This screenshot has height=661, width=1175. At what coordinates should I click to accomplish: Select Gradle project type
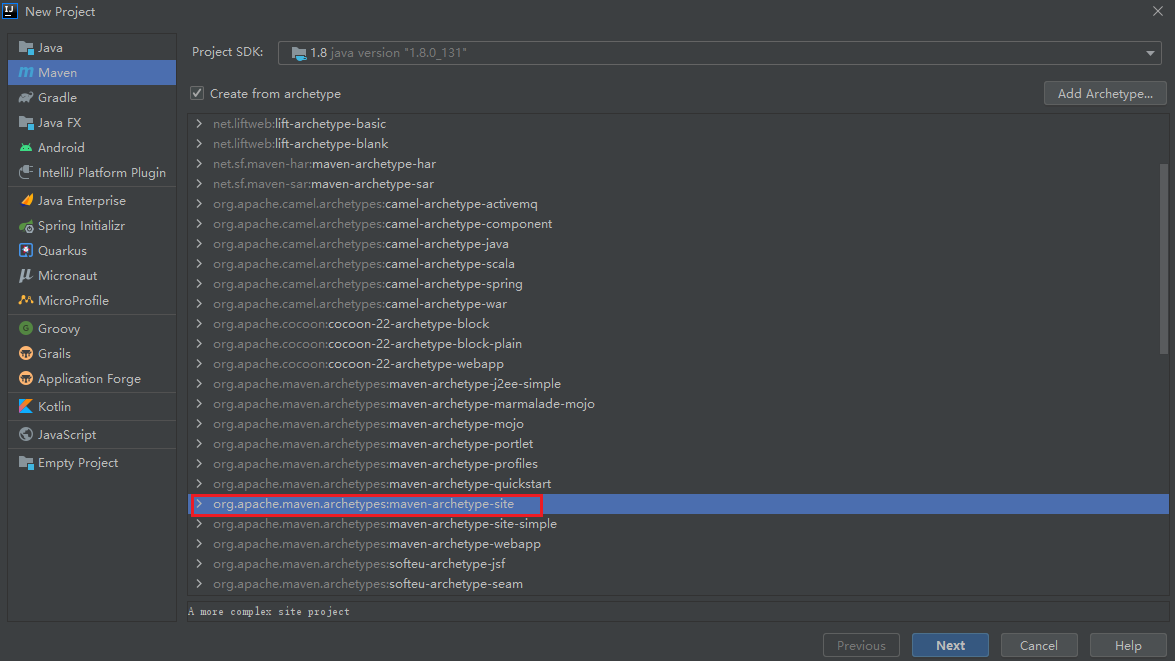click(x=92, y=97)
